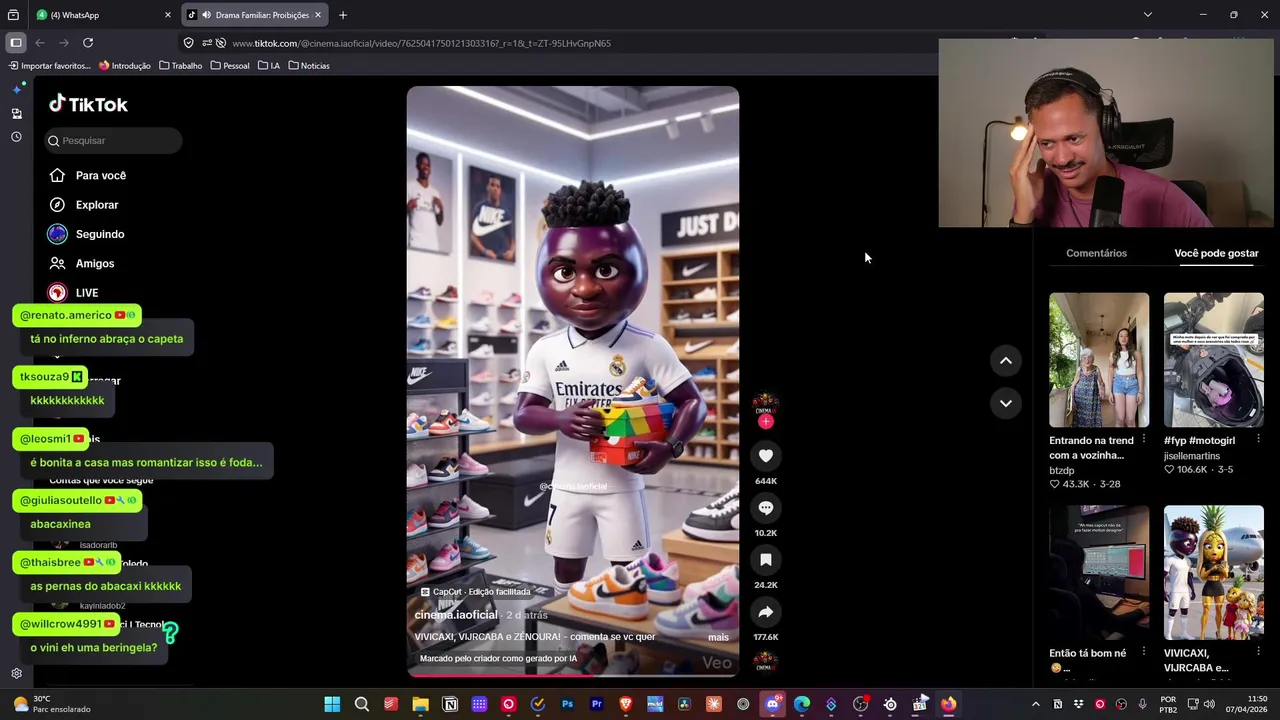Close the WhatsApp browser tab
Image resolution: width=1280 pixels, height=720 pixels.
[x=168, y=15]
